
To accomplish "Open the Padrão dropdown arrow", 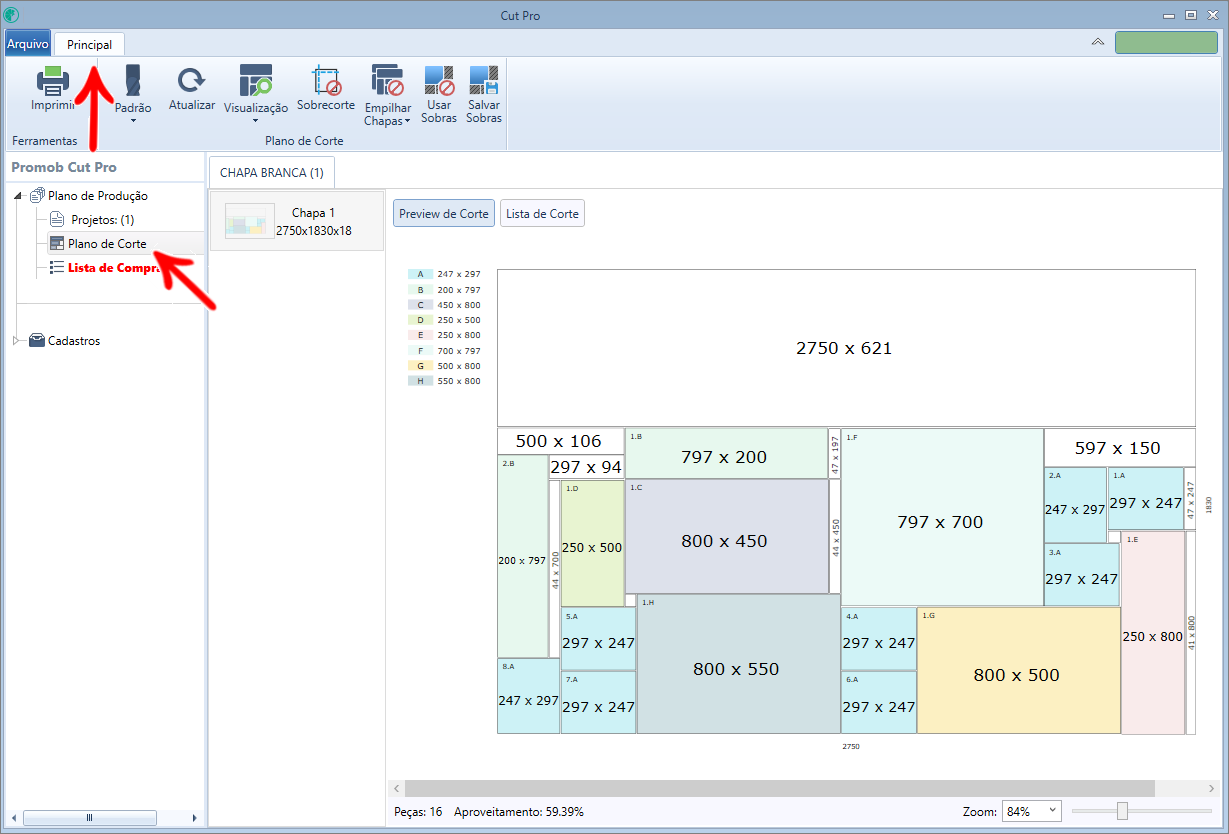I will tap(133, 121).
